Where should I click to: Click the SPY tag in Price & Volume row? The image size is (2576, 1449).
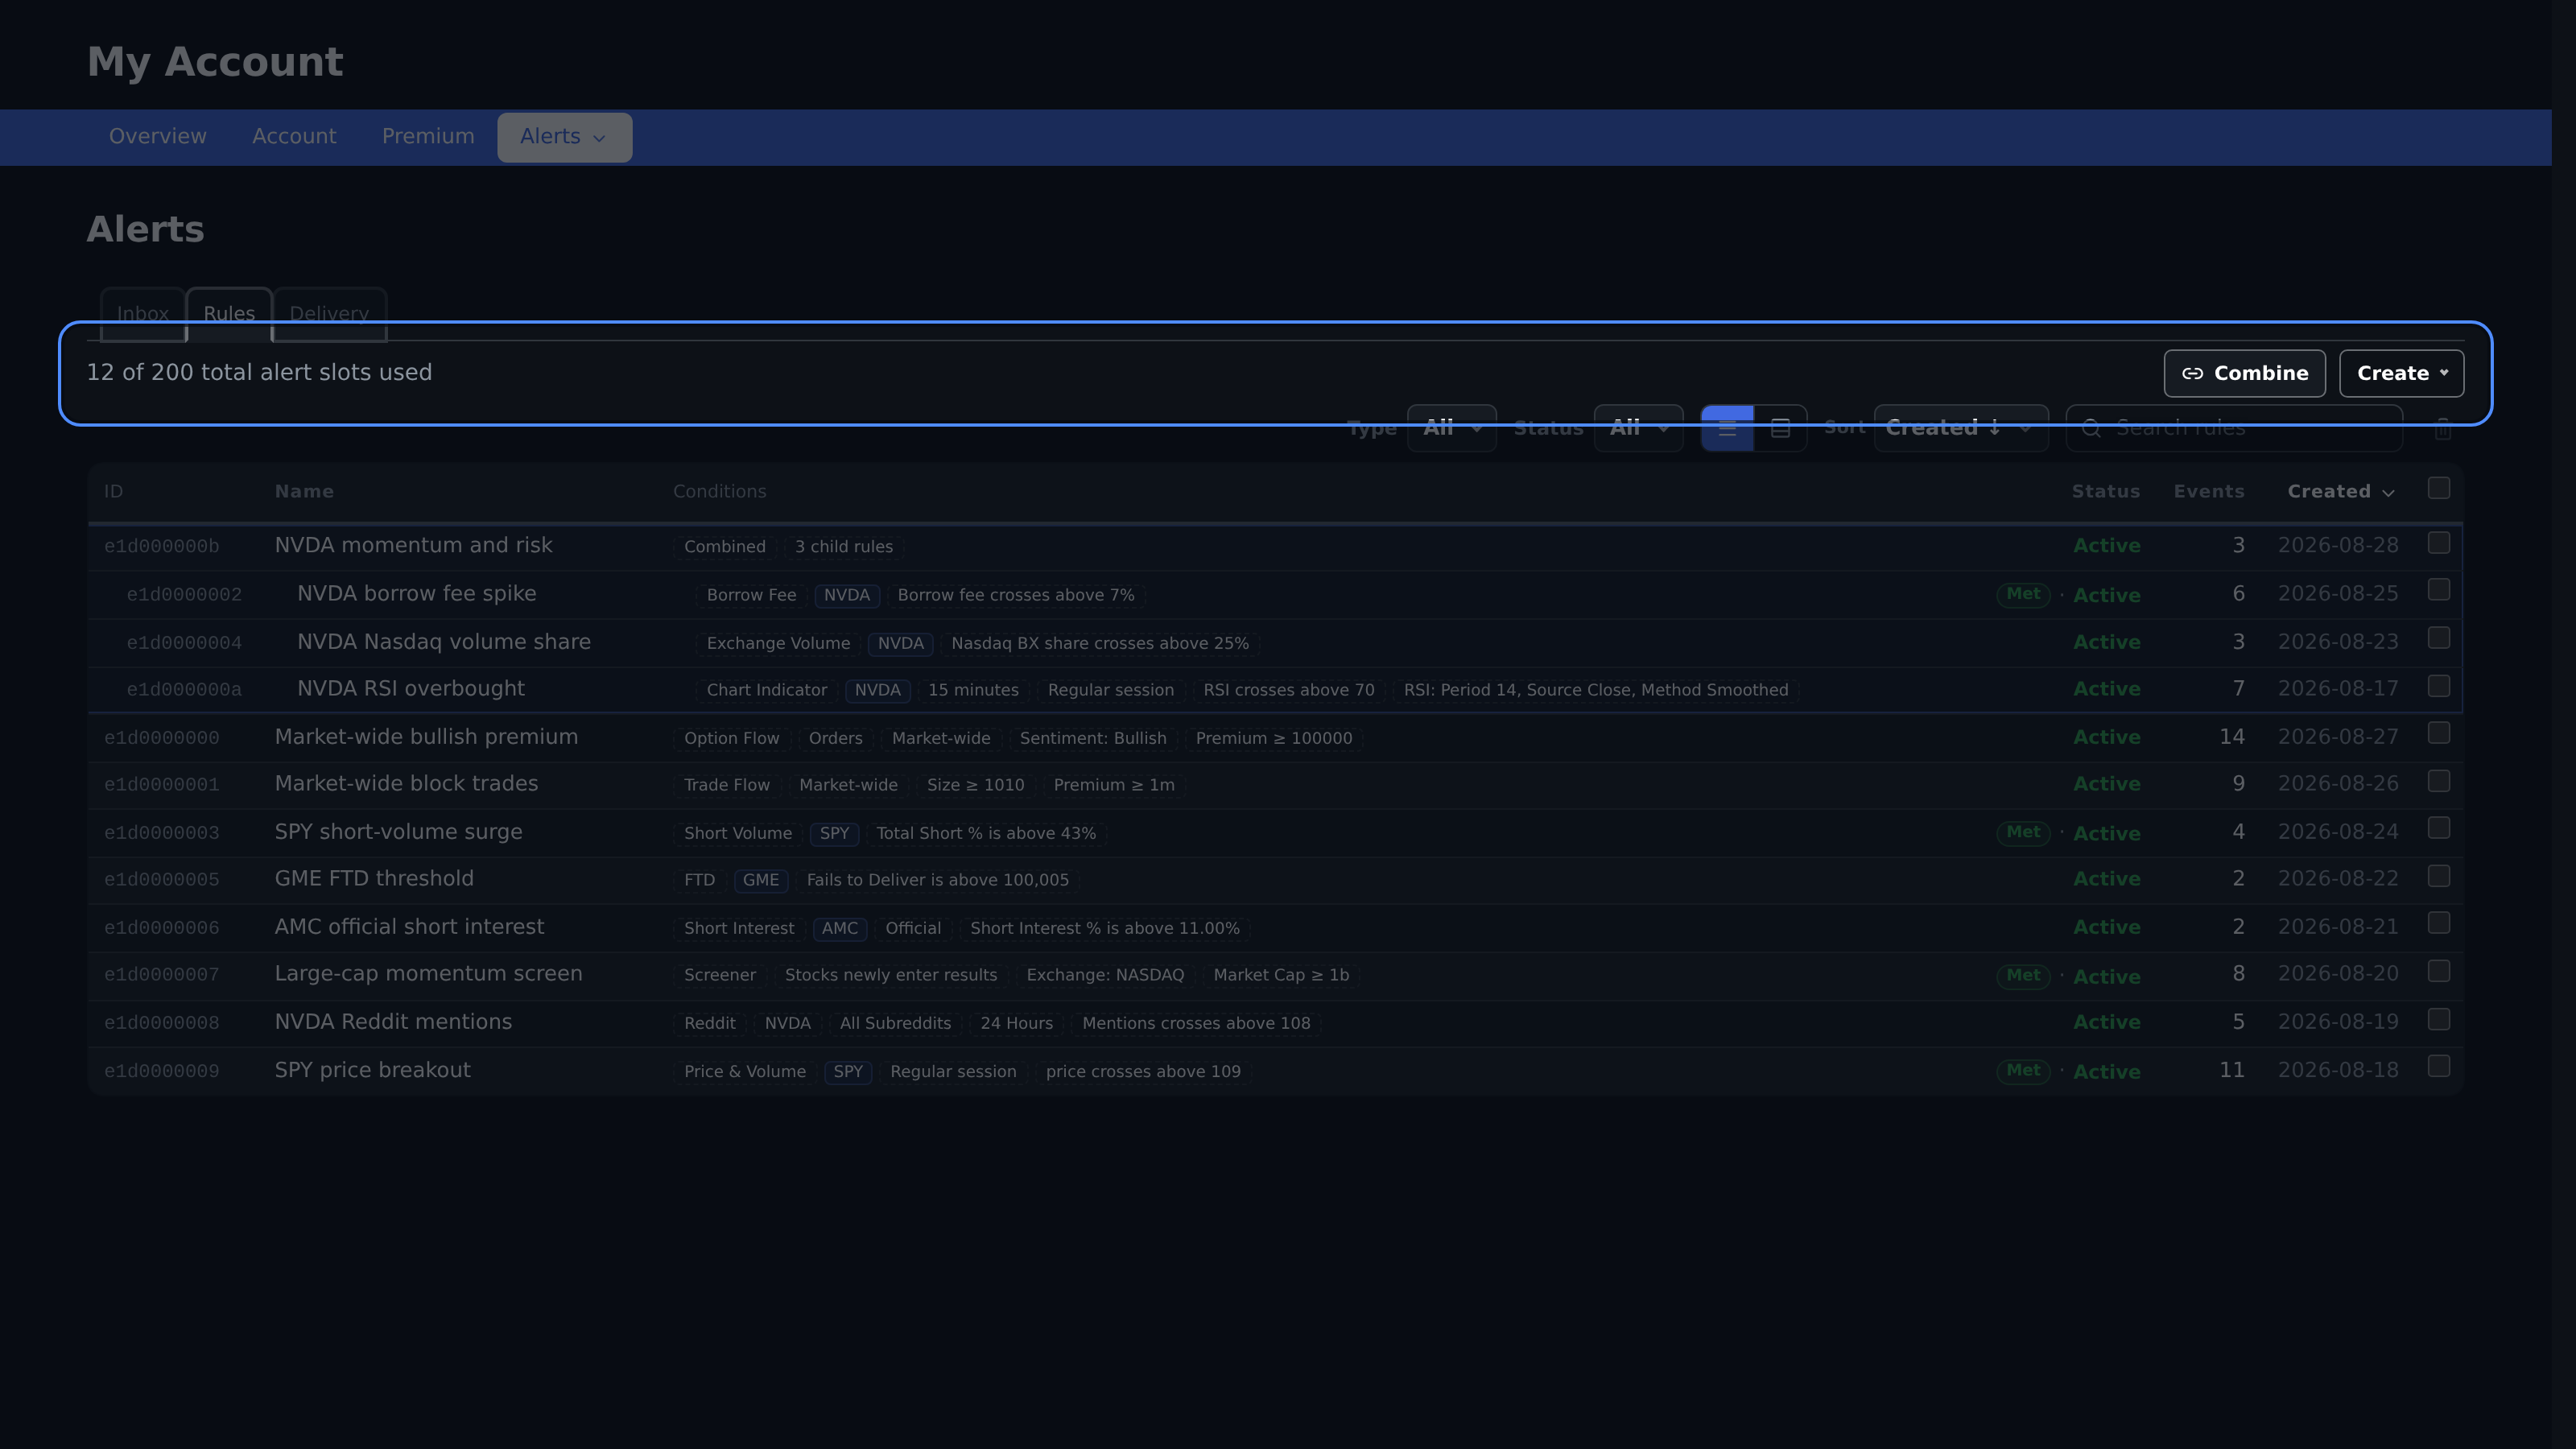click(x=848, y=1071)
